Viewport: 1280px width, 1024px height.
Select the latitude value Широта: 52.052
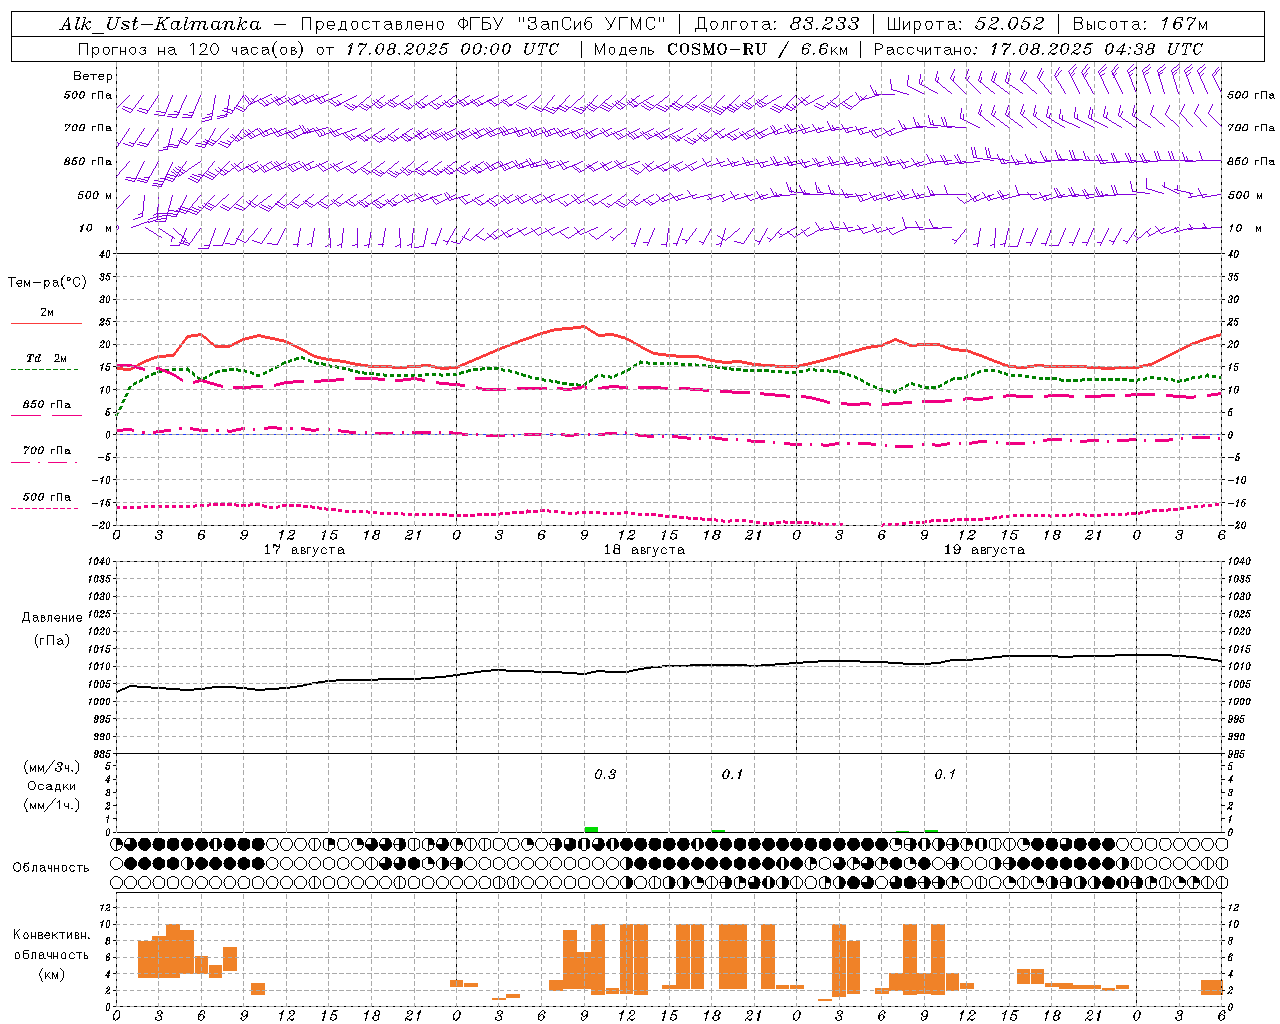(965, 24)
